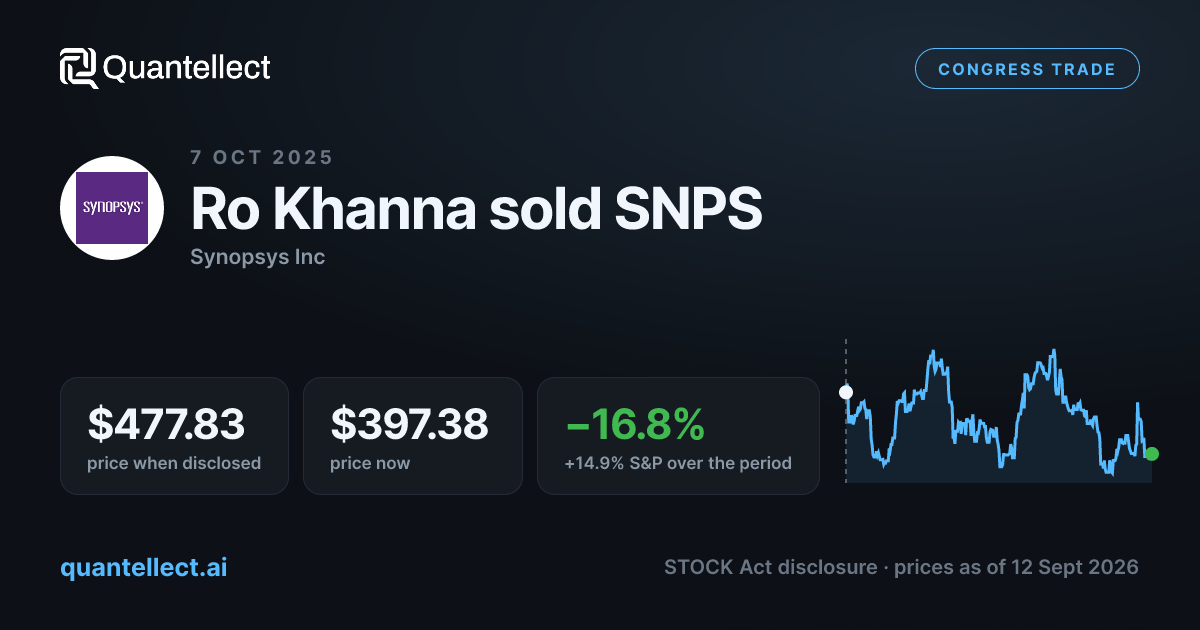1200x630 pixels.
Task: Click the +14.9% S&P comparison text
Action: (x=678, y=463)
